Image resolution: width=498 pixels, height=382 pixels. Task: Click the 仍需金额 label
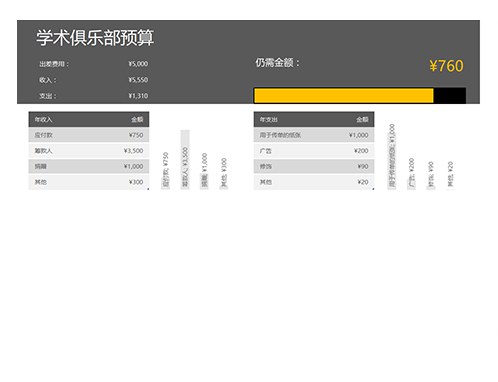point(277,63)
